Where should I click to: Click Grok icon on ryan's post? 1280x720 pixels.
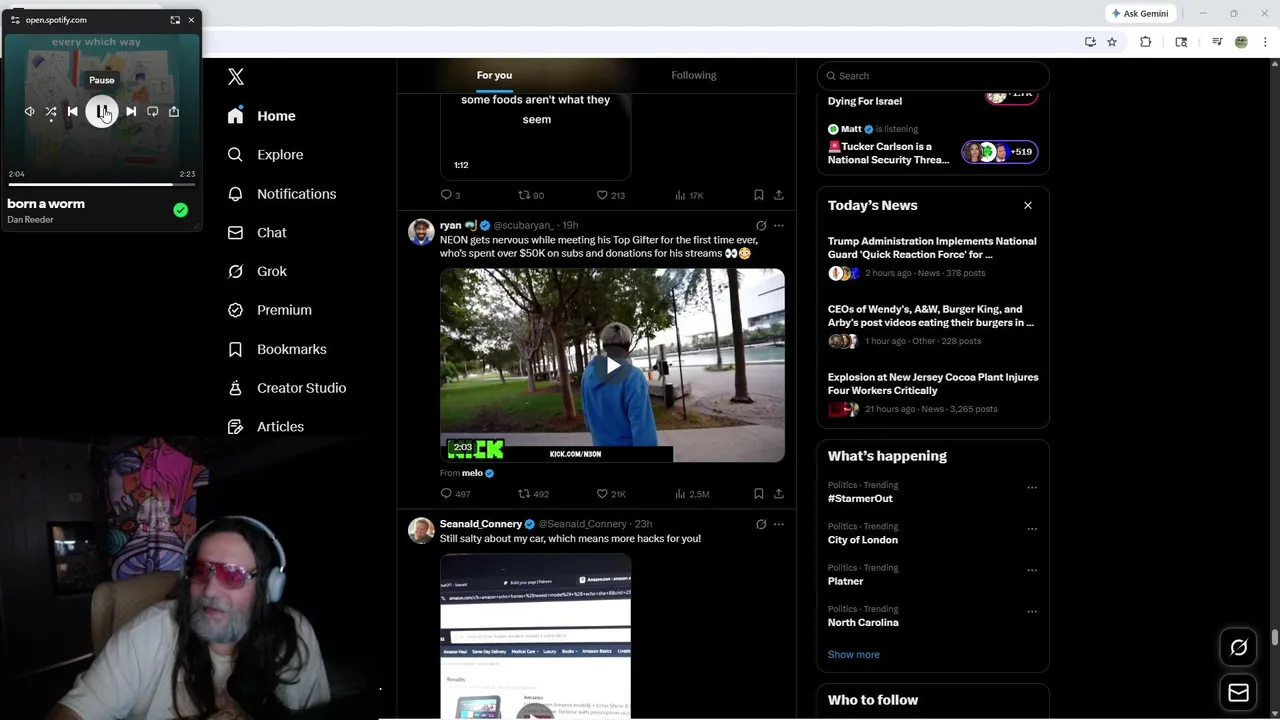coord(761,226)
